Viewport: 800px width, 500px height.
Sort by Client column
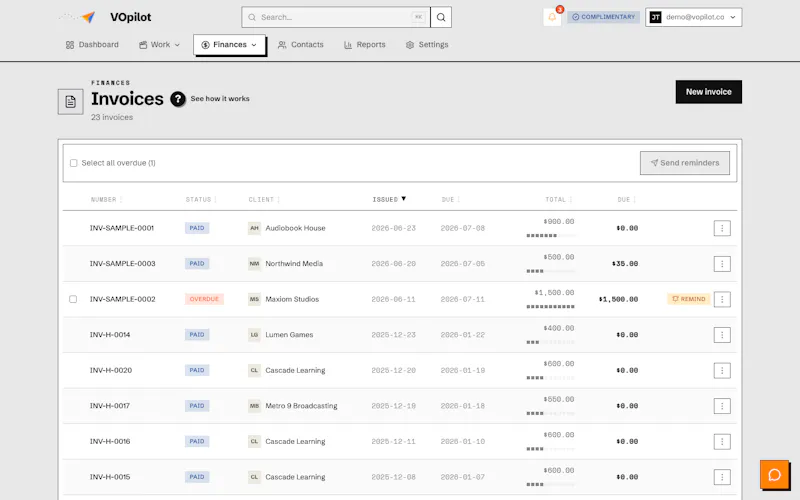(x=264, y=199)
